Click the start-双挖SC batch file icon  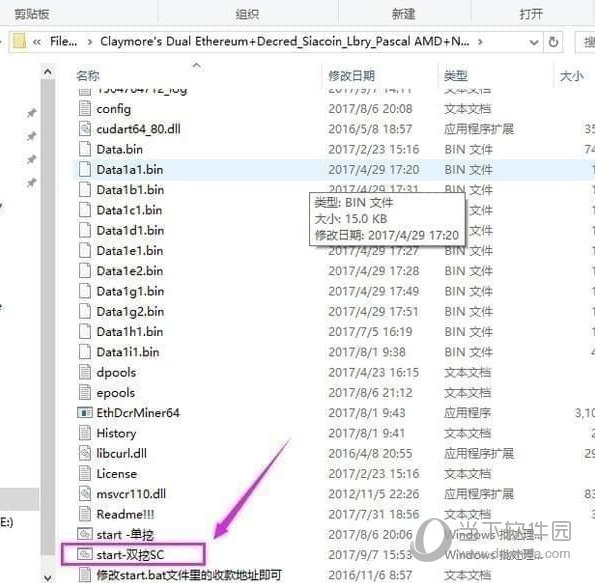pos(85,555)
